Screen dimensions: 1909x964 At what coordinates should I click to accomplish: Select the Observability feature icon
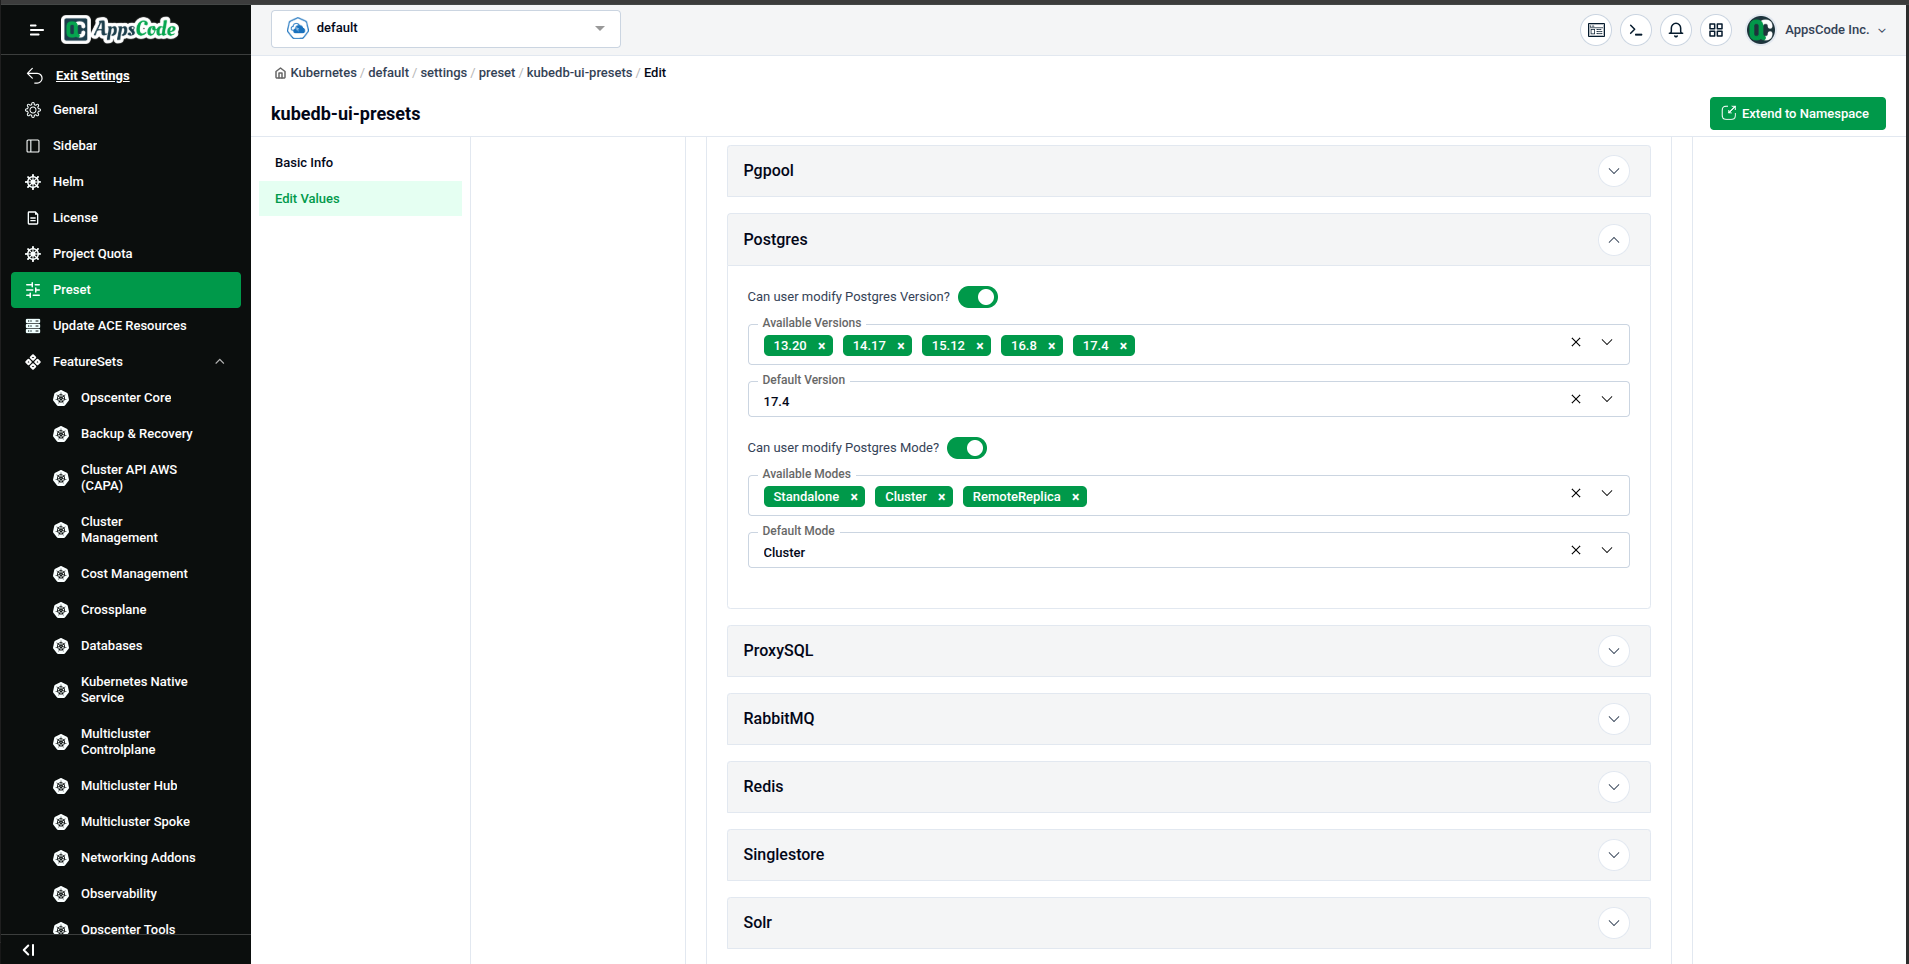(x=61, y=893)
